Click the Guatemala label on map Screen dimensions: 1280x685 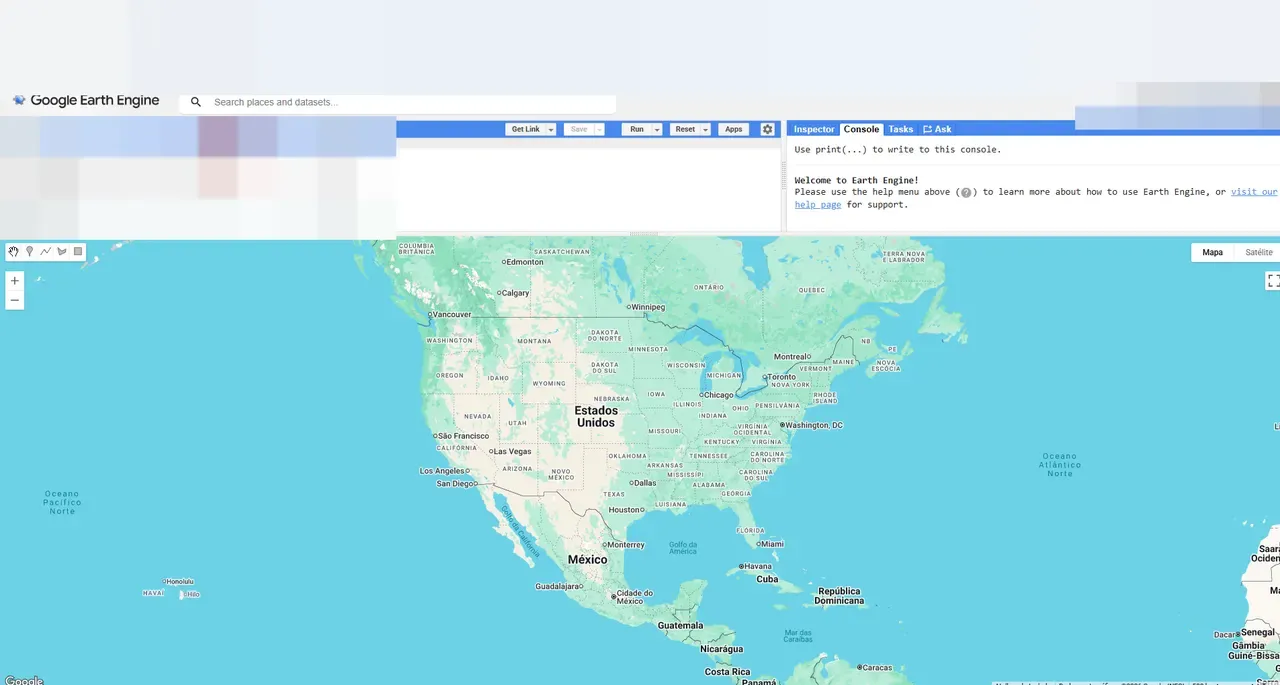tap(680, 625)
